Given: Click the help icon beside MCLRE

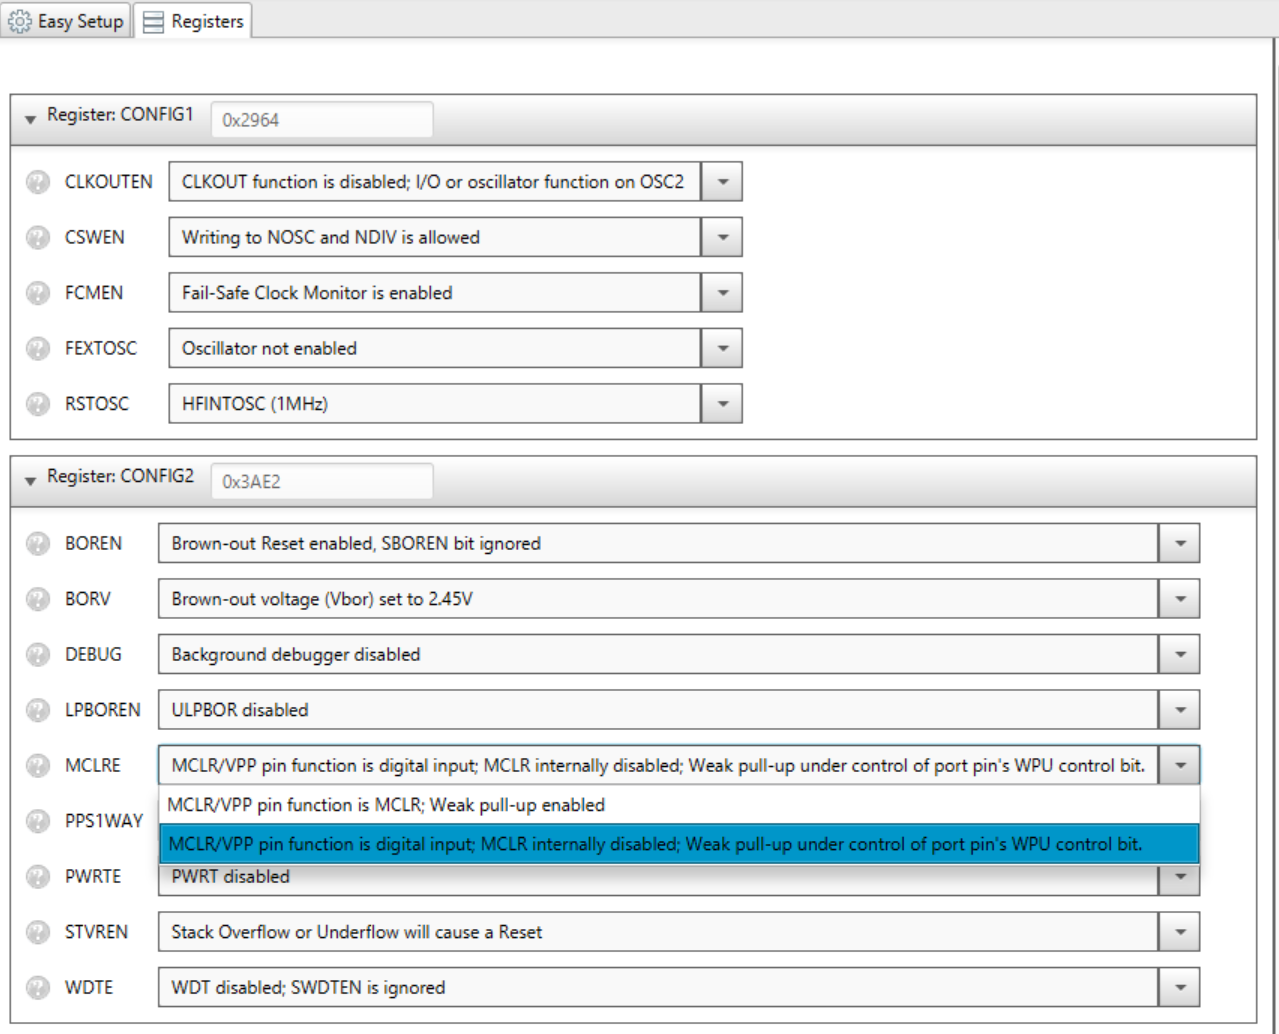Looking at the screenshot, I should pos(37,765).
